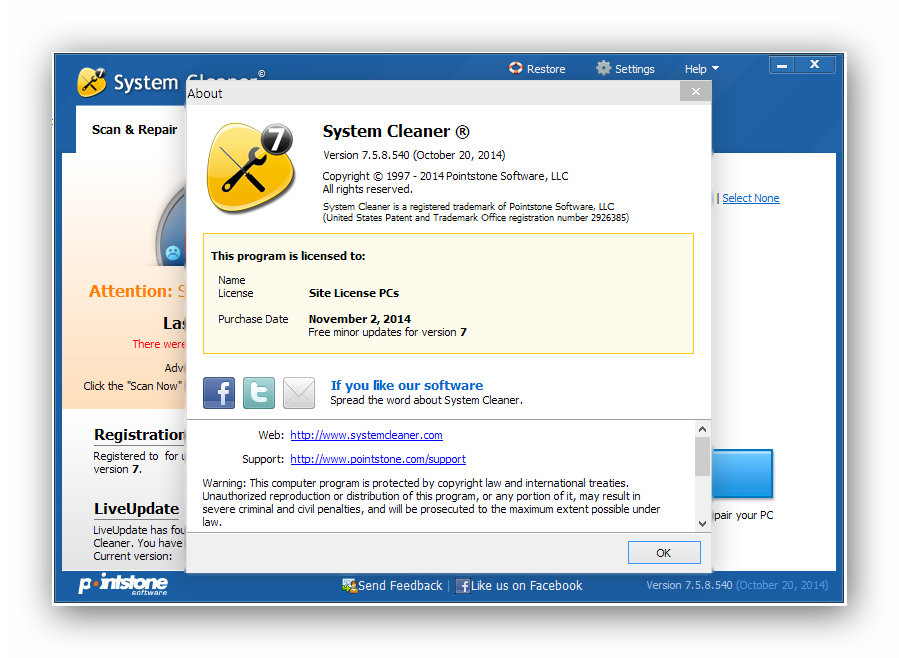Click the Pointstone software logo
This screenshot has height=658, width=899.
tap(123, 584)
